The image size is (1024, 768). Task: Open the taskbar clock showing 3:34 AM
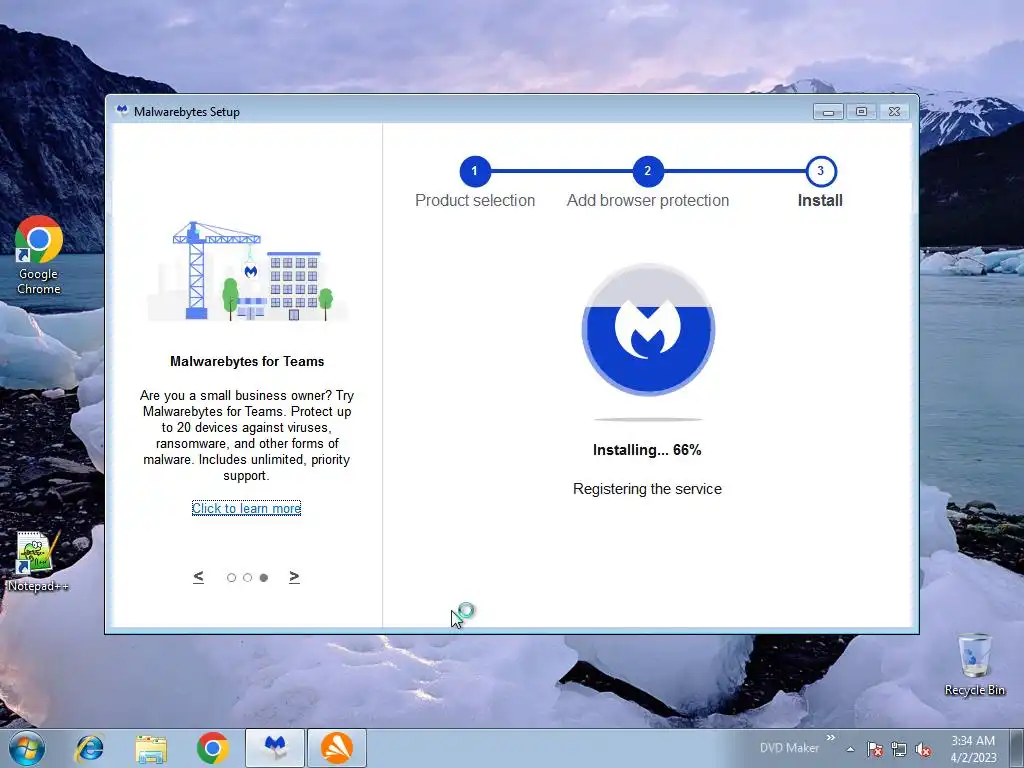tap(973, 749)
